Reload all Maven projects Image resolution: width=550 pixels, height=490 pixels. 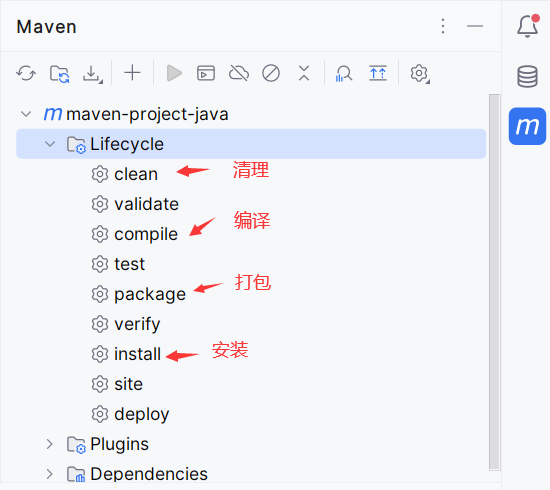[x=26, y=73]
